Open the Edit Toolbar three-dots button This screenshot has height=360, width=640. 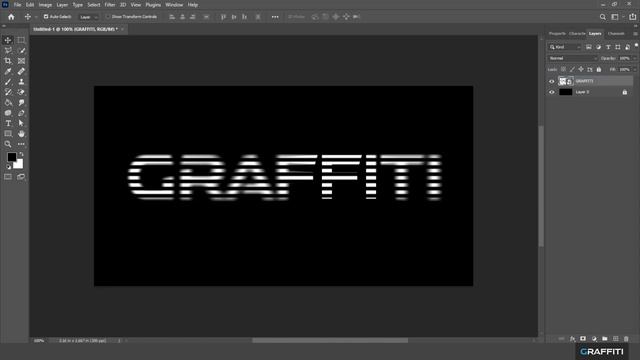(x=21, y=144)
